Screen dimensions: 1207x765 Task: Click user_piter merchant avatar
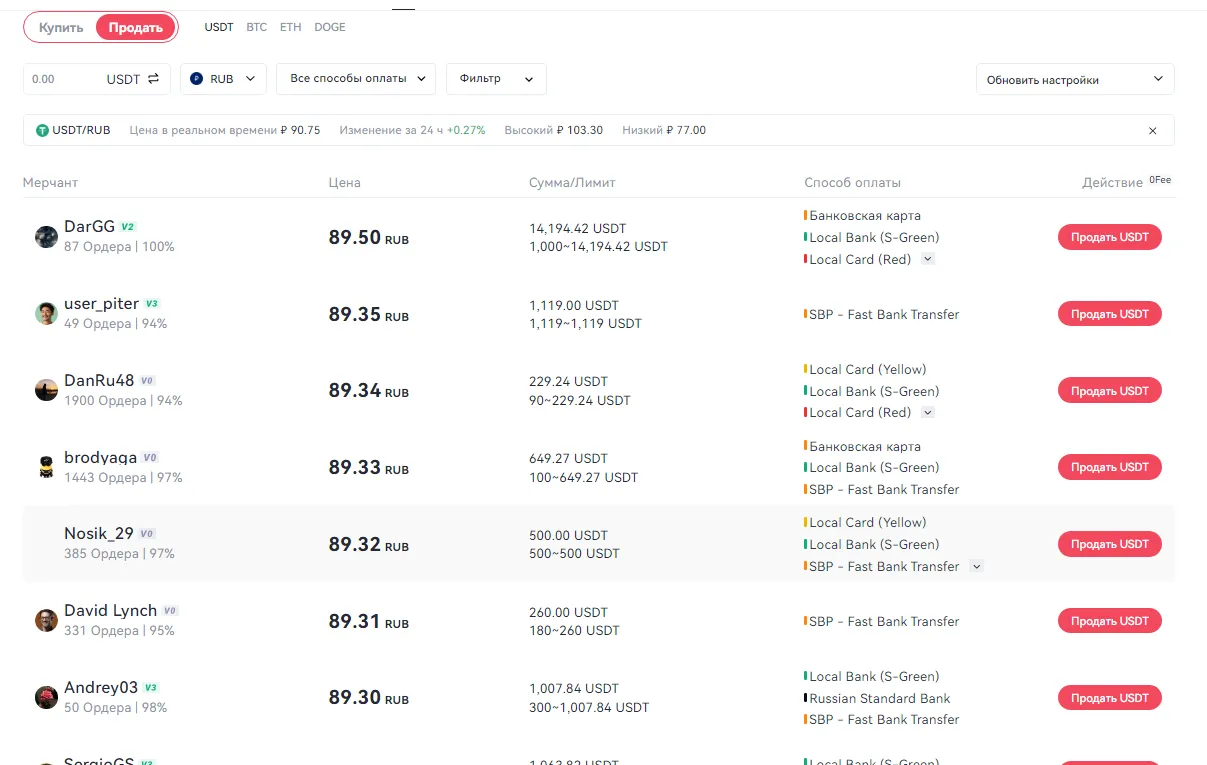tap(46, 314)
